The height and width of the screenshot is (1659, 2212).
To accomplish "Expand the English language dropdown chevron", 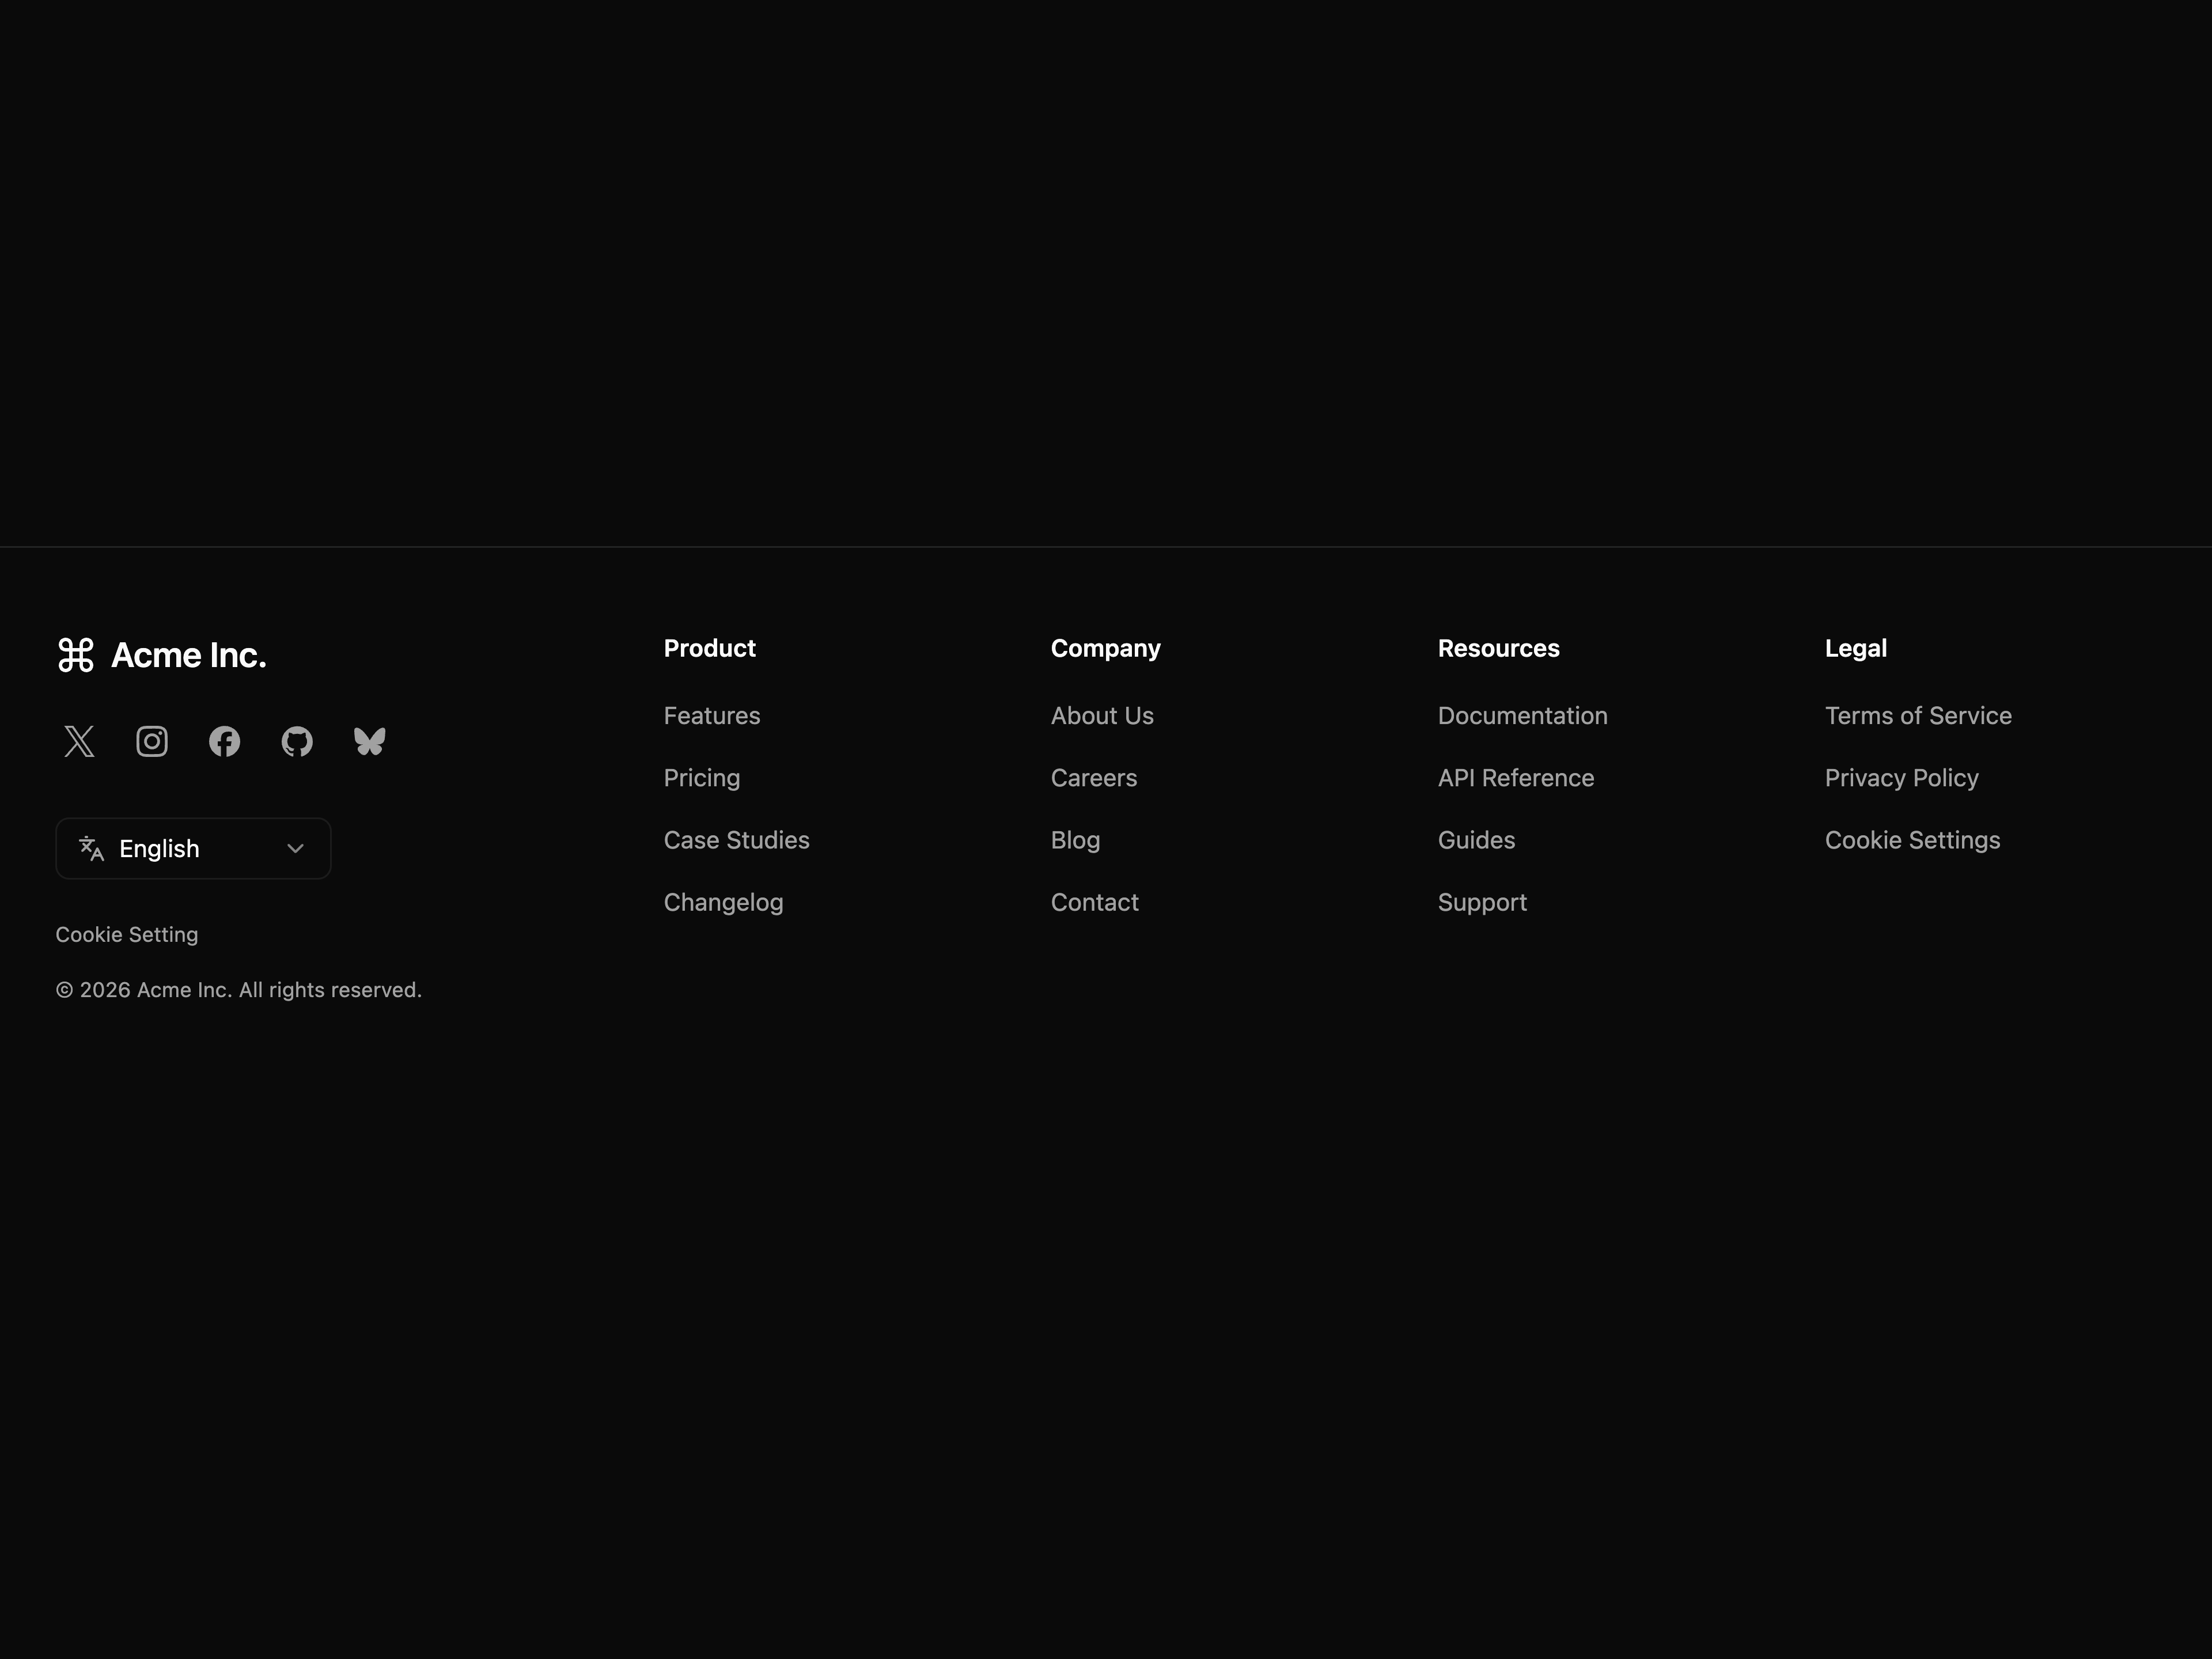I will (x=295, y=848).
